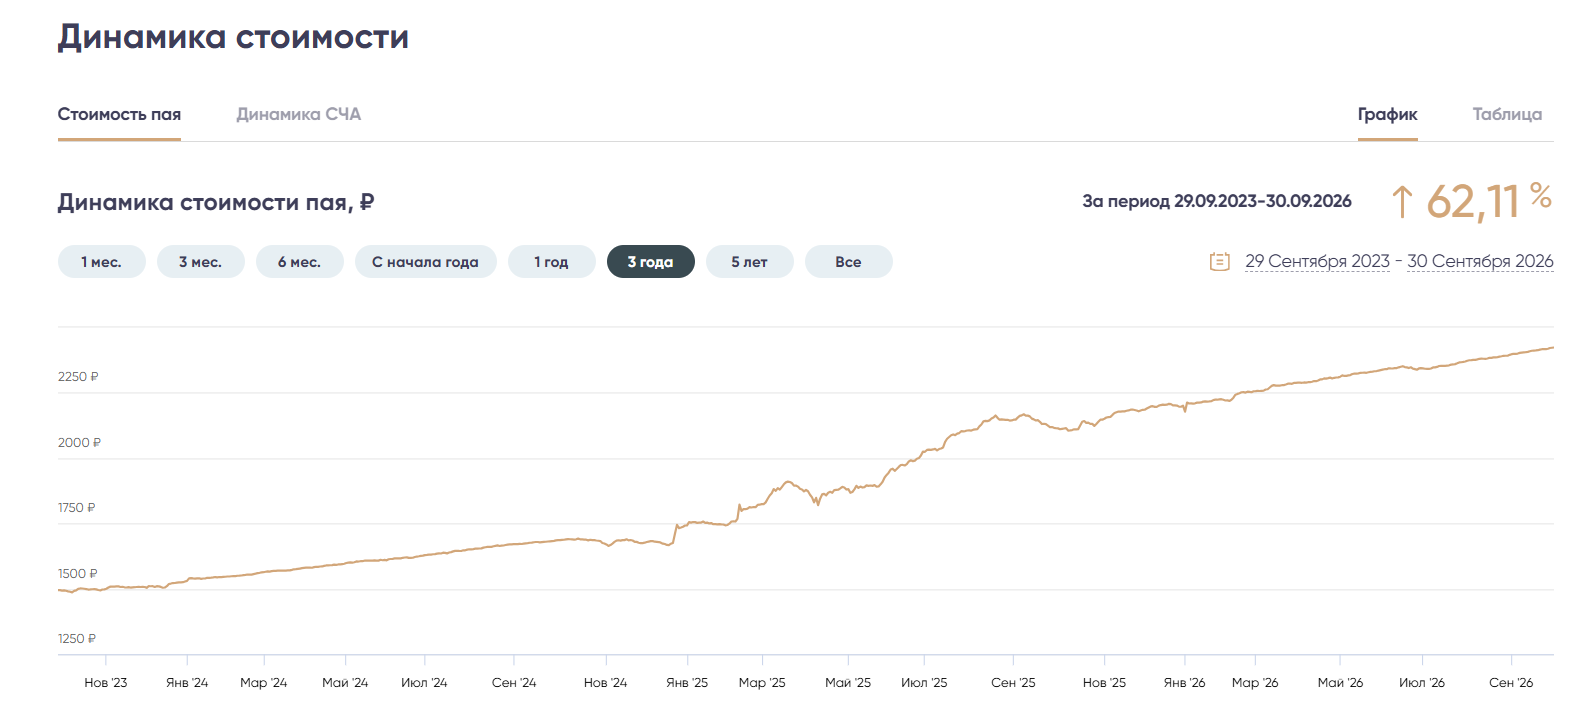Image resolution: width=1593 pixels, height=721 pixels.
Task: Click the 1500 ₽ axis label
Action: [78, 574]
